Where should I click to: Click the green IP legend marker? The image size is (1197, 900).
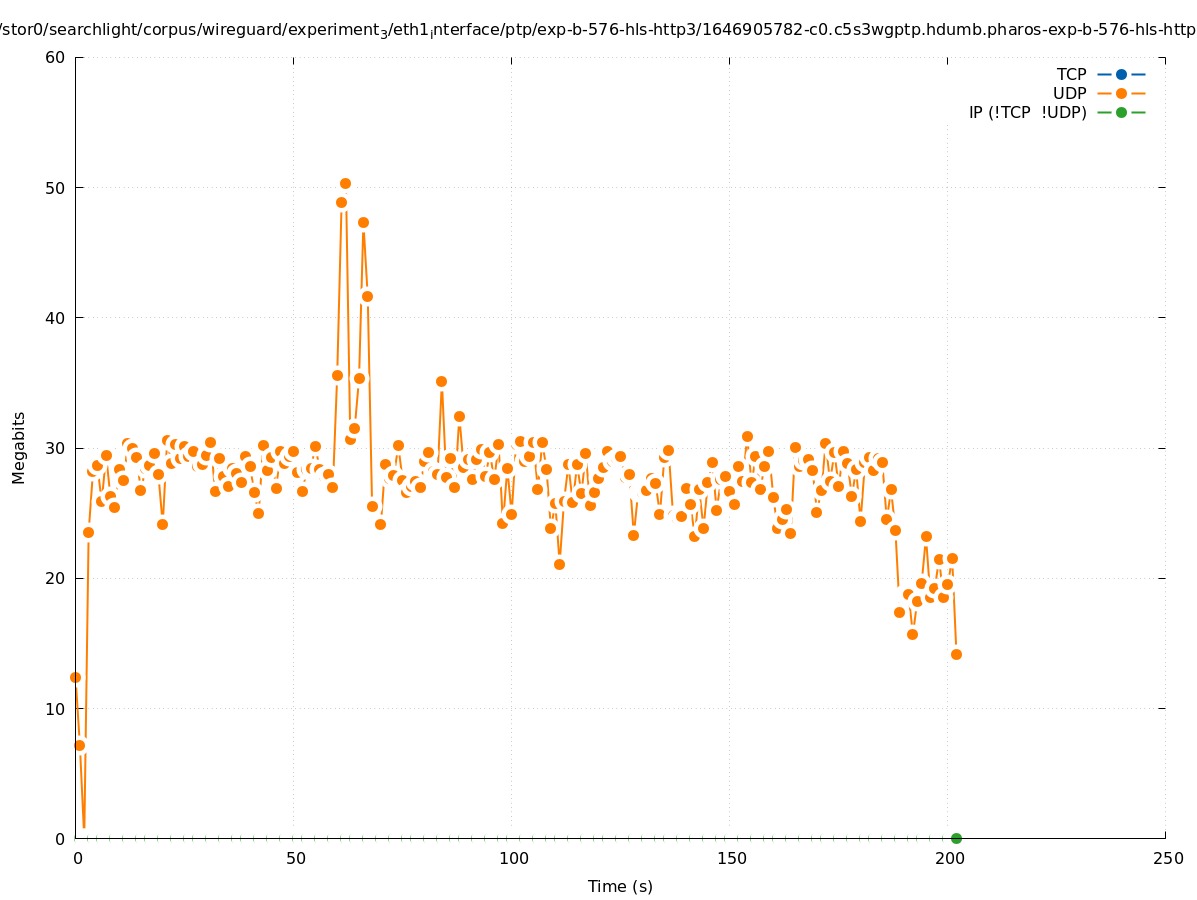(1121, 112)
